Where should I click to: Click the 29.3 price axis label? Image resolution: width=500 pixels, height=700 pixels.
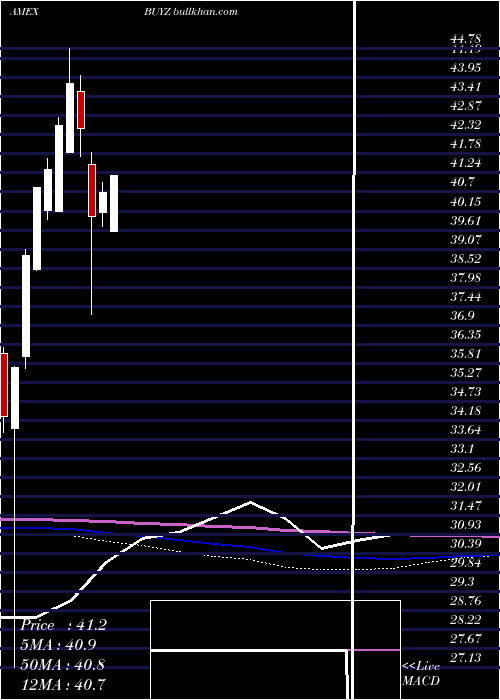pyautogui.click(x=462, y=582)
